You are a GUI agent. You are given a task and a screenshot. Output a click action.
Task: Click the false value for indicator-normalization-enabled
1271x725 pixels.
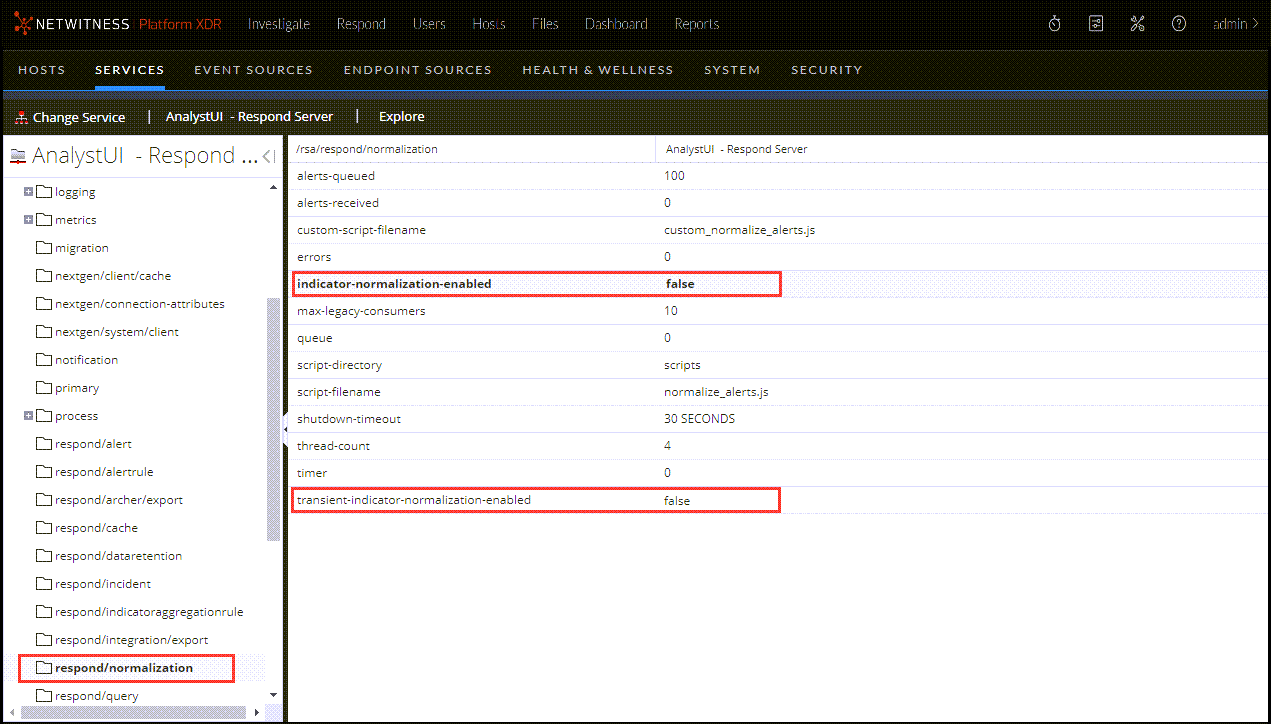click(x=680, y=283)
